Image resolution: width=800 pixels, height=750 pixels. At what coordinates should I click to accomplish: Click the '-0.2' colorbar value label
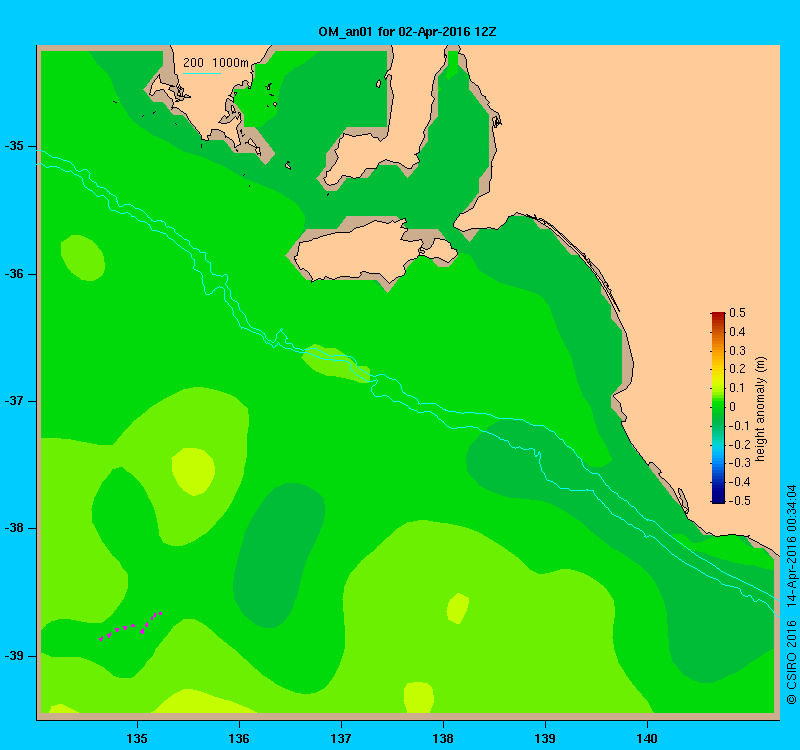738,444
